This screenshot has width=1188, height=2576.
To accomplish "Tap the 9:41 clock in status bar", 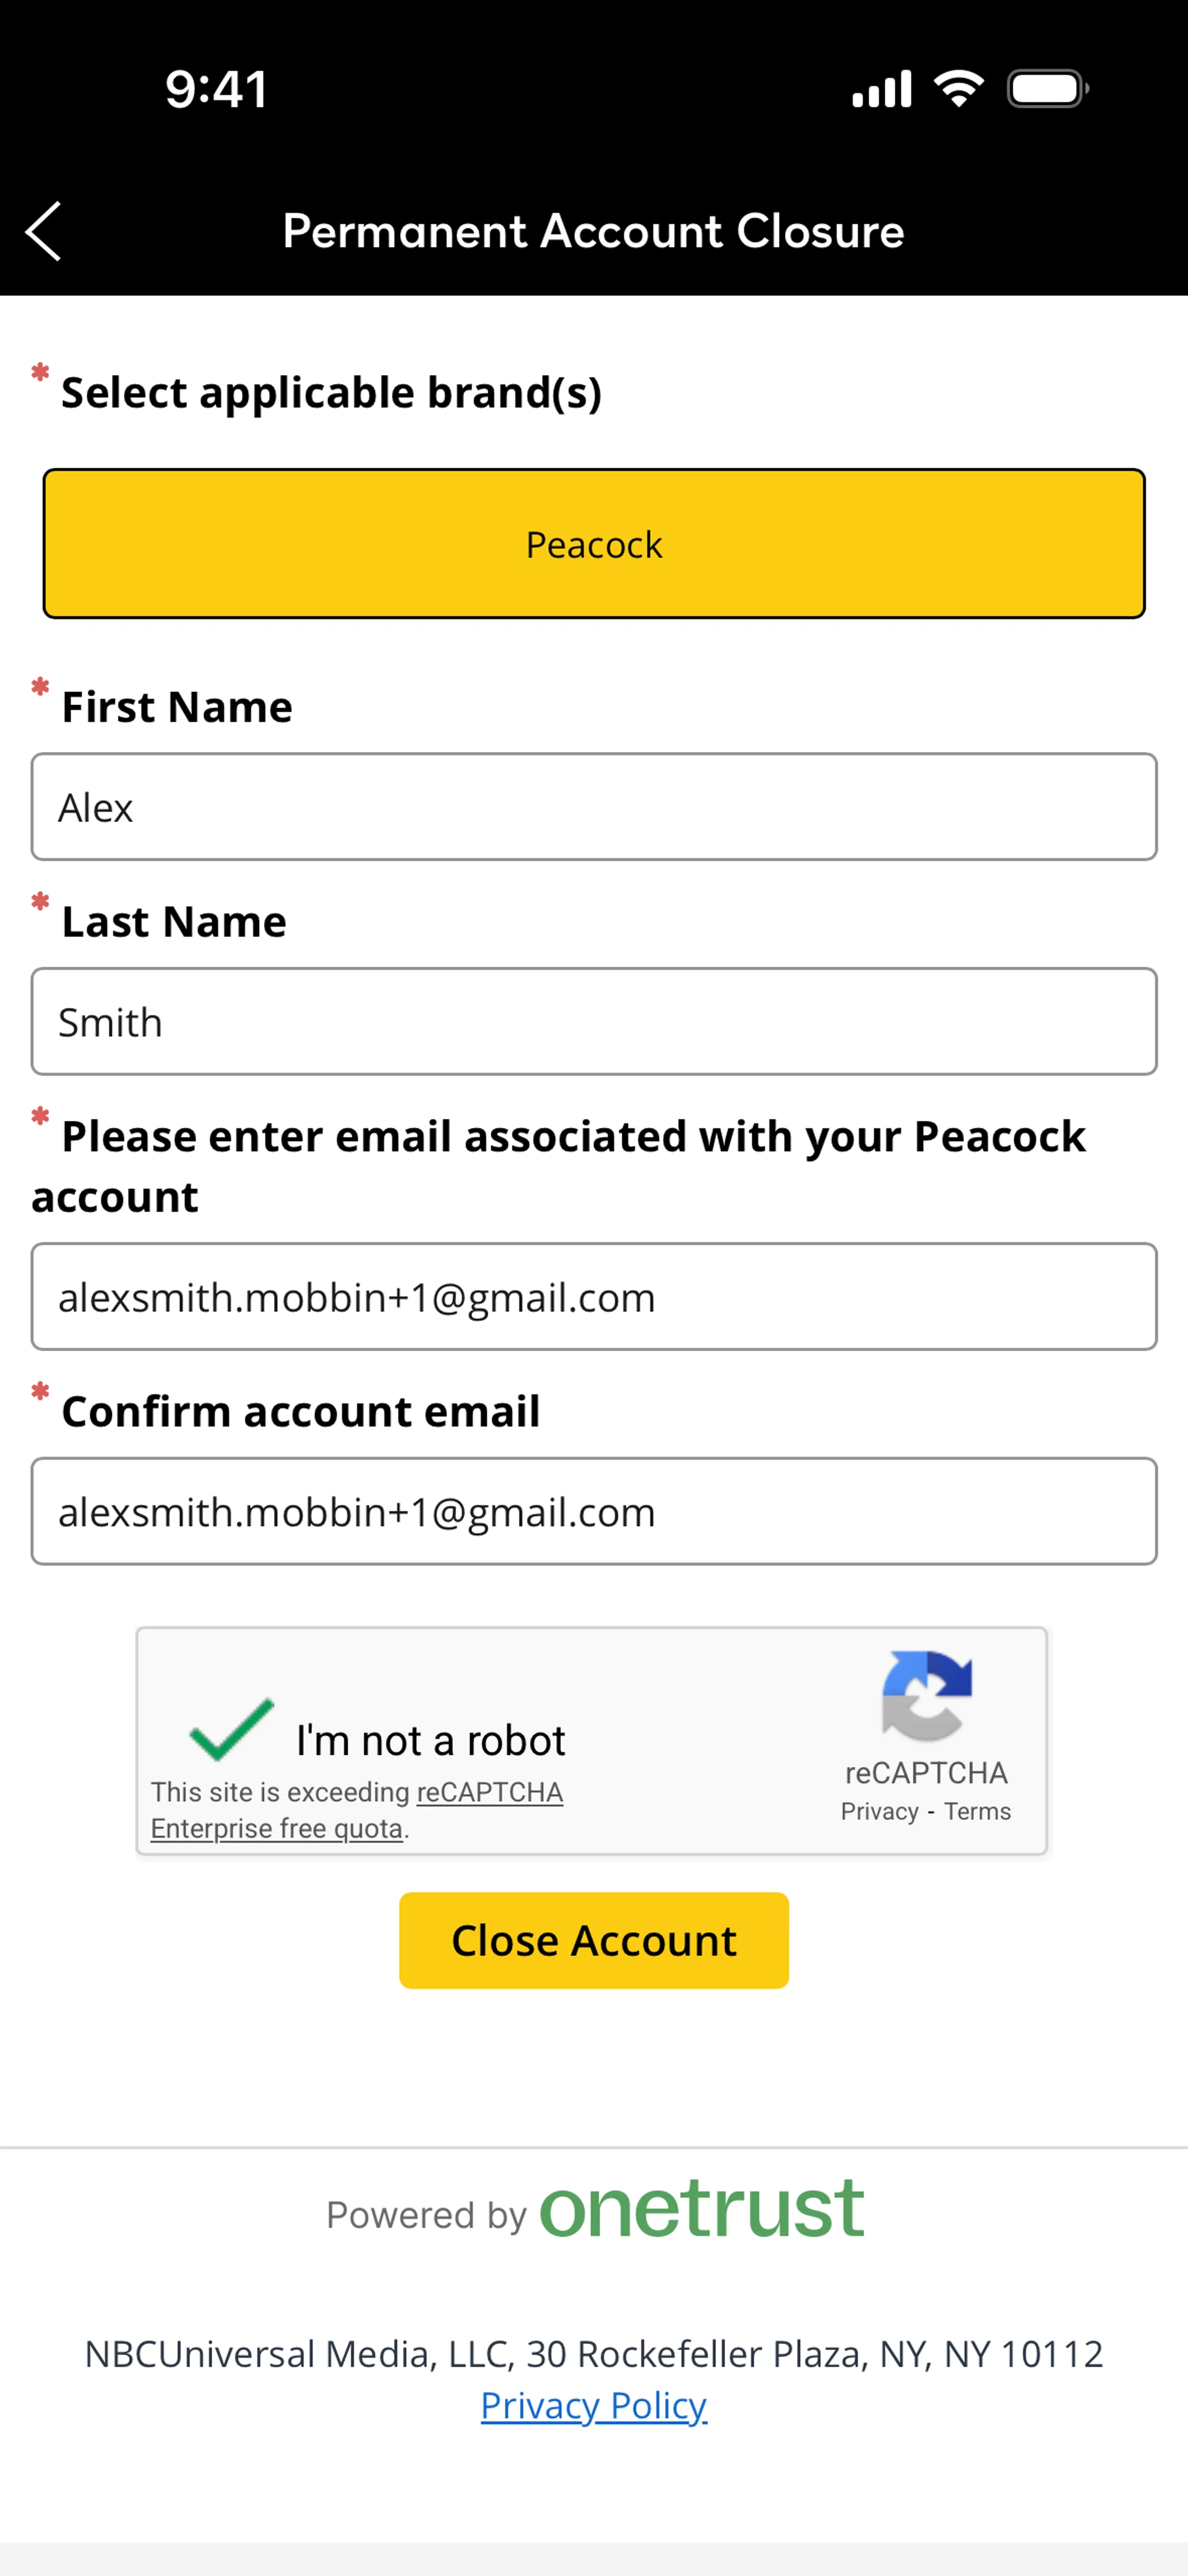I will click(x=216, y=89).
